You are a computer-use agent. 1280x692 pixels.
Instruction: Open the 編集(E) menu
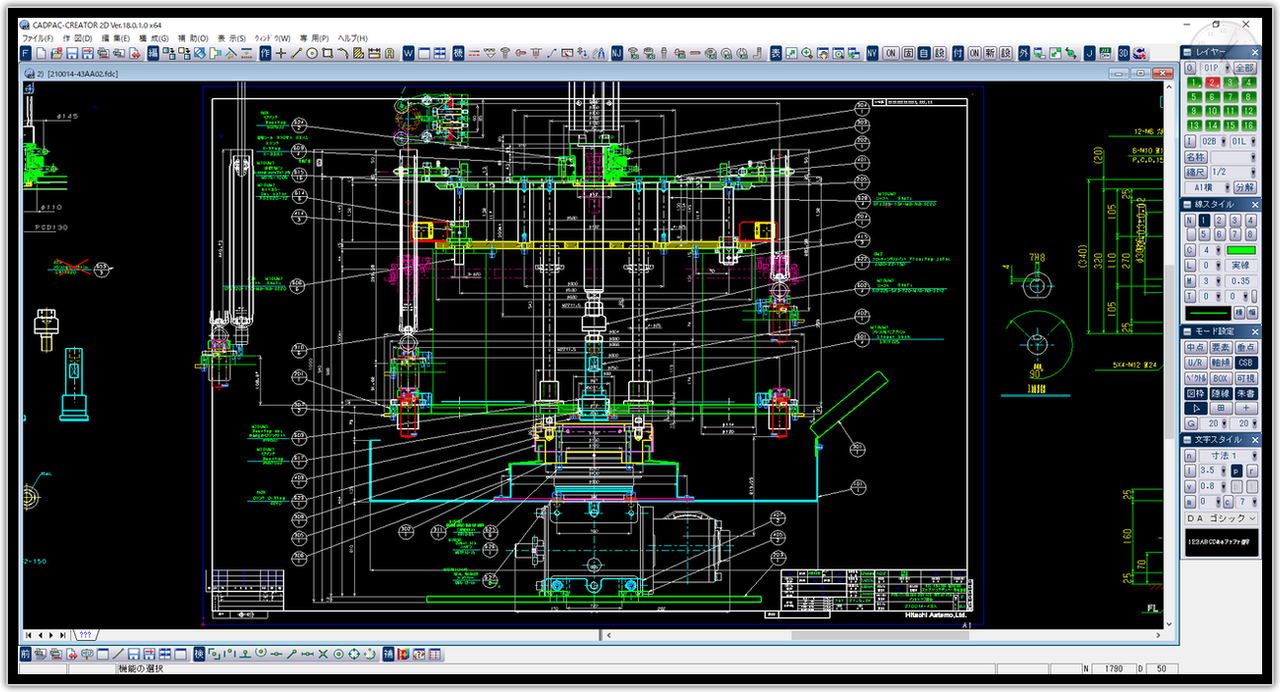click(x=116, y=38)
